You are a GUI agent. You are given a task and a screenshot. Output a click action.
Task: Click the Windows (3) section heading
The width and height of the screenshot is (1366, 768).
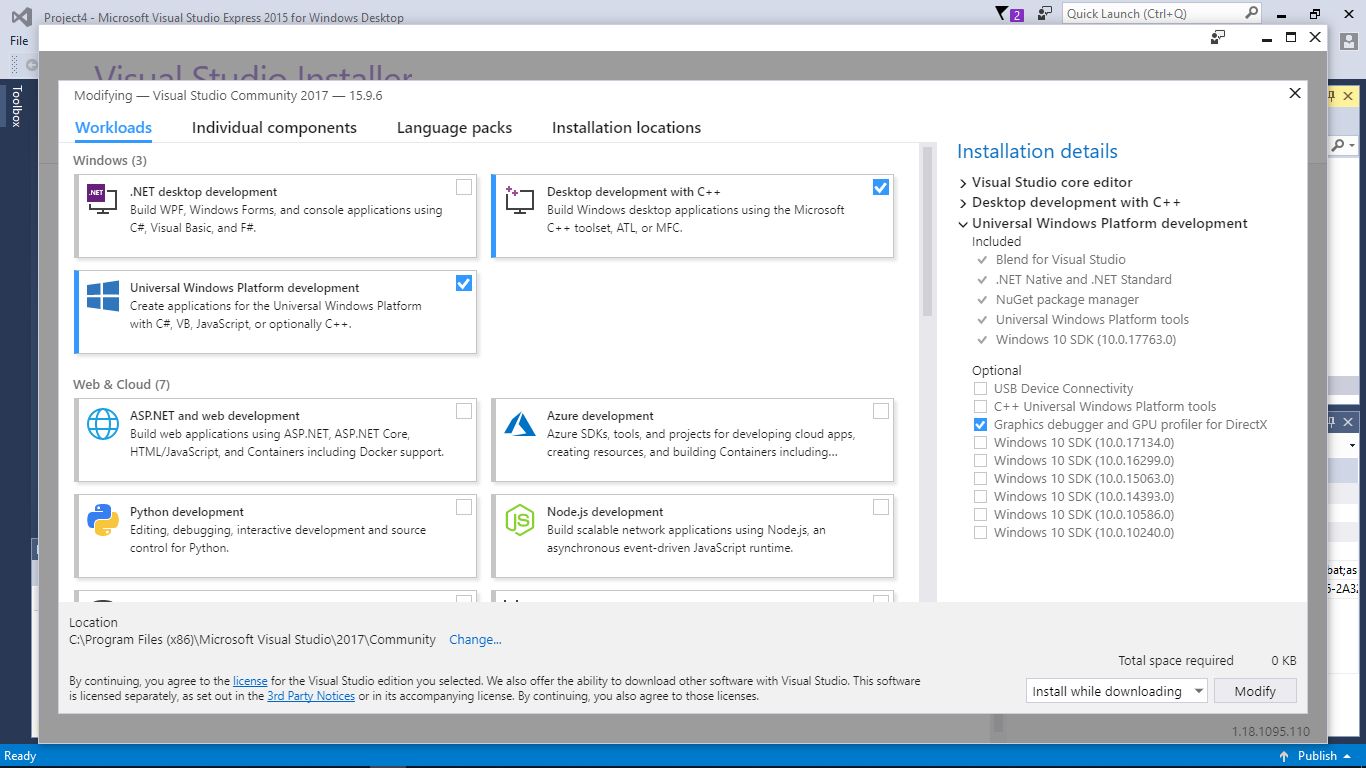pyautogui.click(x=110, y=161)
